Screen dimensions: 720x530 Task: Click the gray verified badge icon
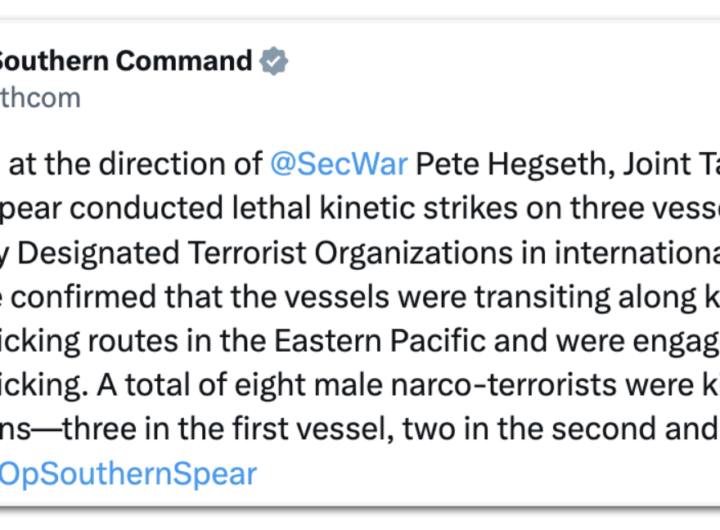pos(274,61)
